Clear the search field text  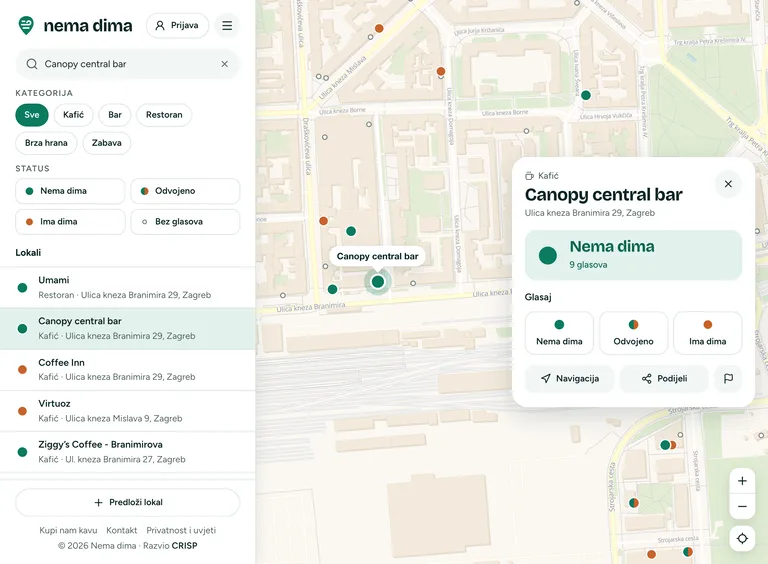pyautogui.click(x=224, y=64)
